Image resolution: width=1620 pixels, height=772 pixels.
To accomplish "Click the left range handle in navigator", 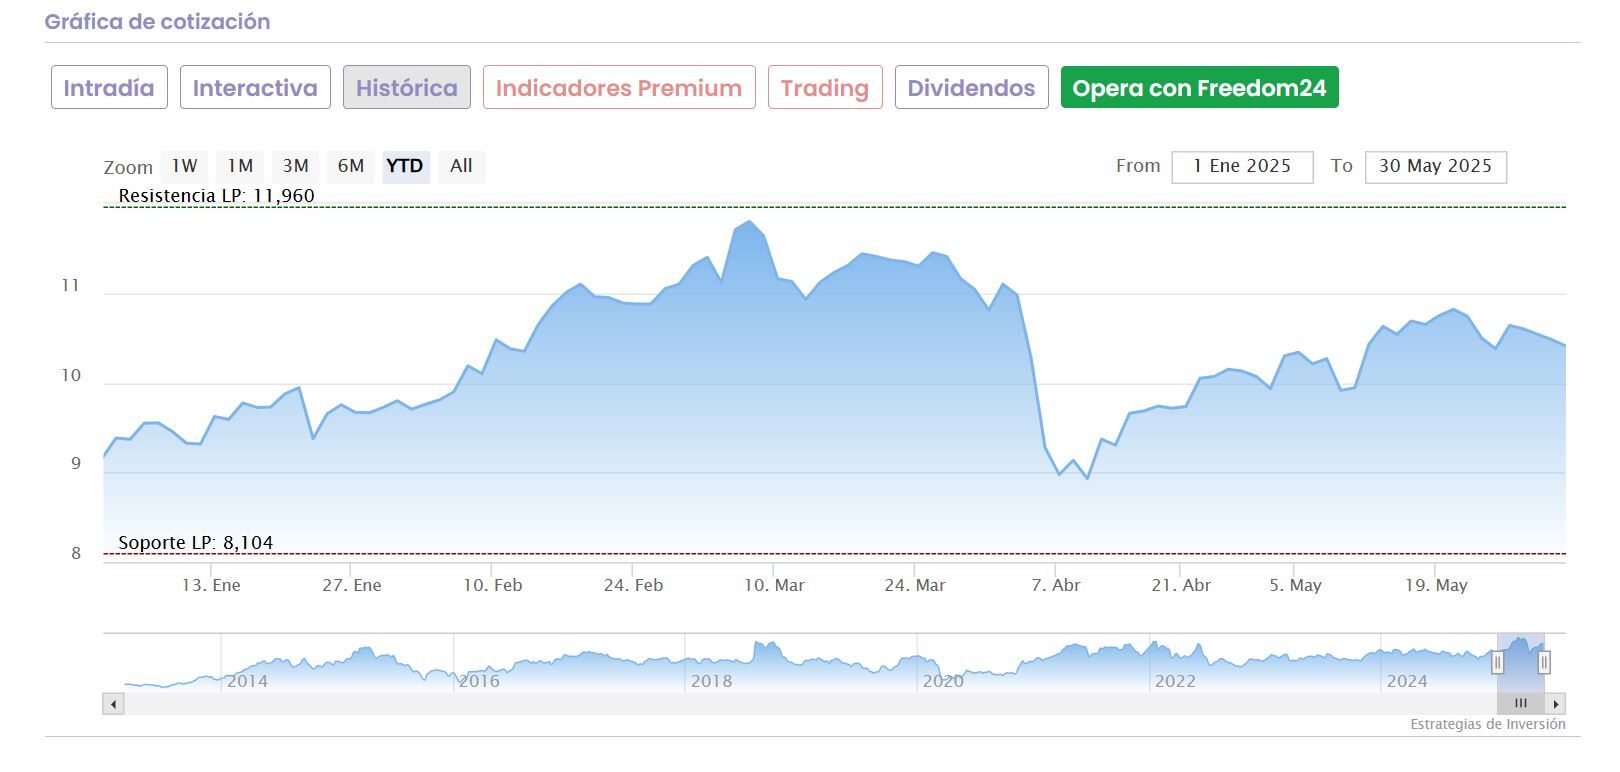I will coord(1497,662).
